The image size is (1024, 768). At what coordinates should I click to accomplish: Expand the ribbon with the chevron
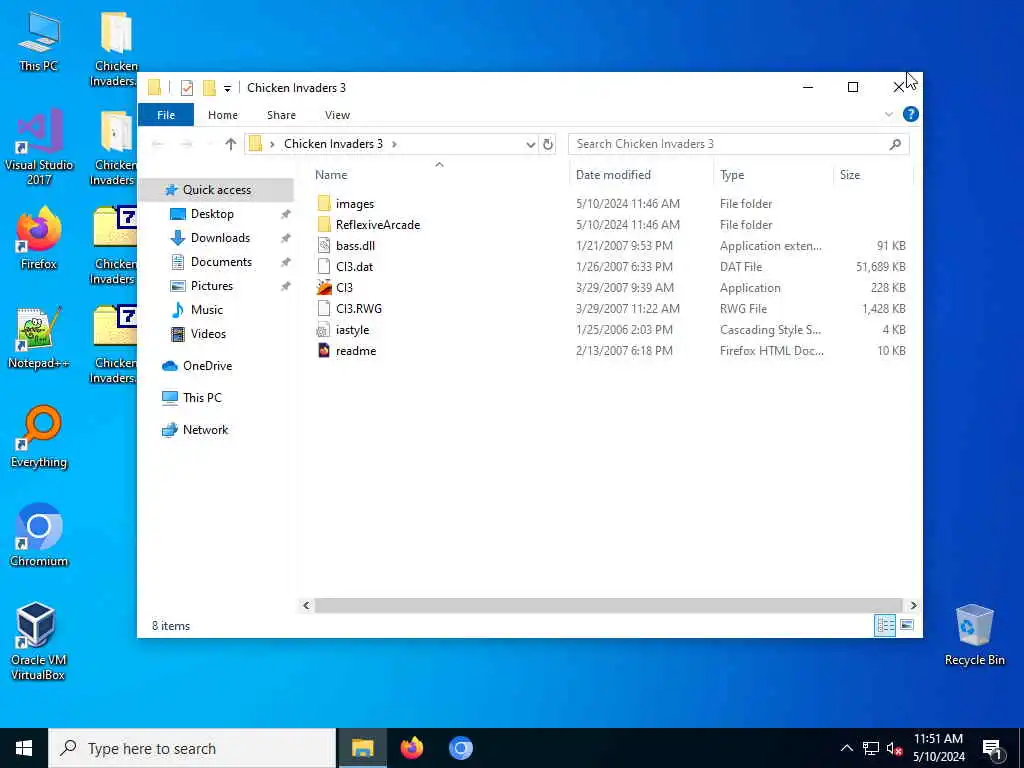889,114
